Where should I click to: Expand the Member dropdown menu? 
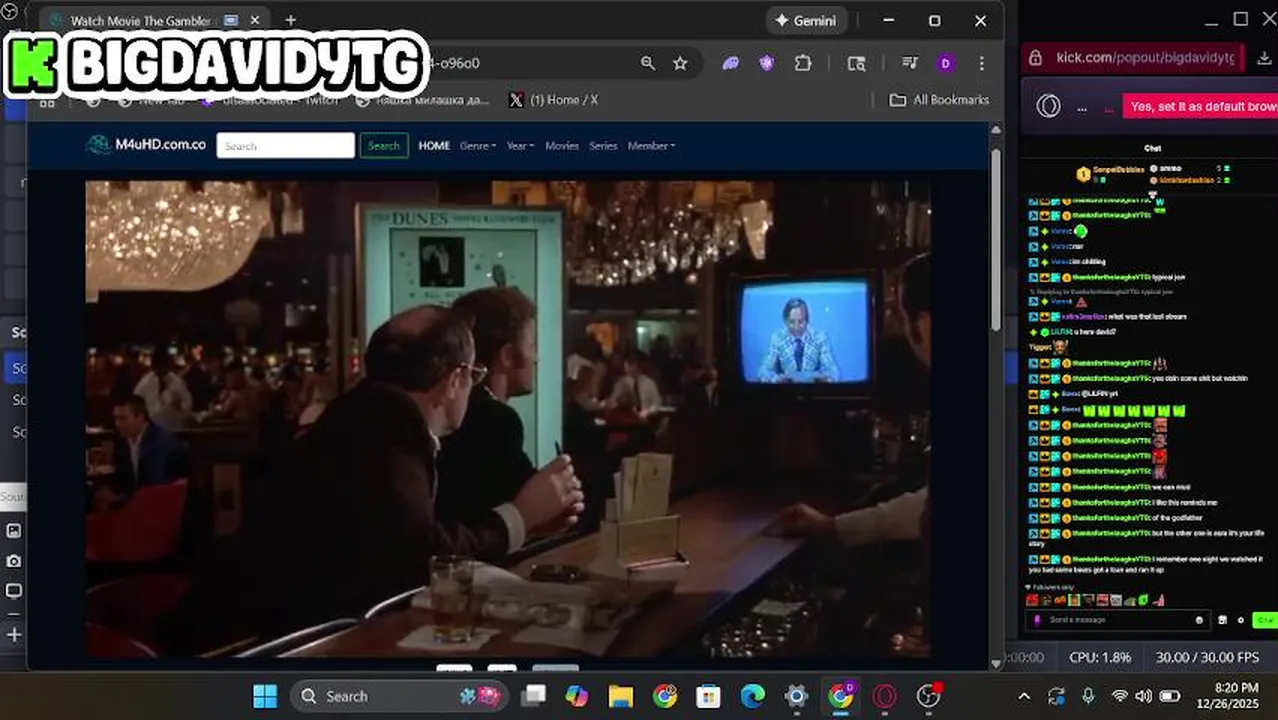pyautogui.click(x=651, y=146)
